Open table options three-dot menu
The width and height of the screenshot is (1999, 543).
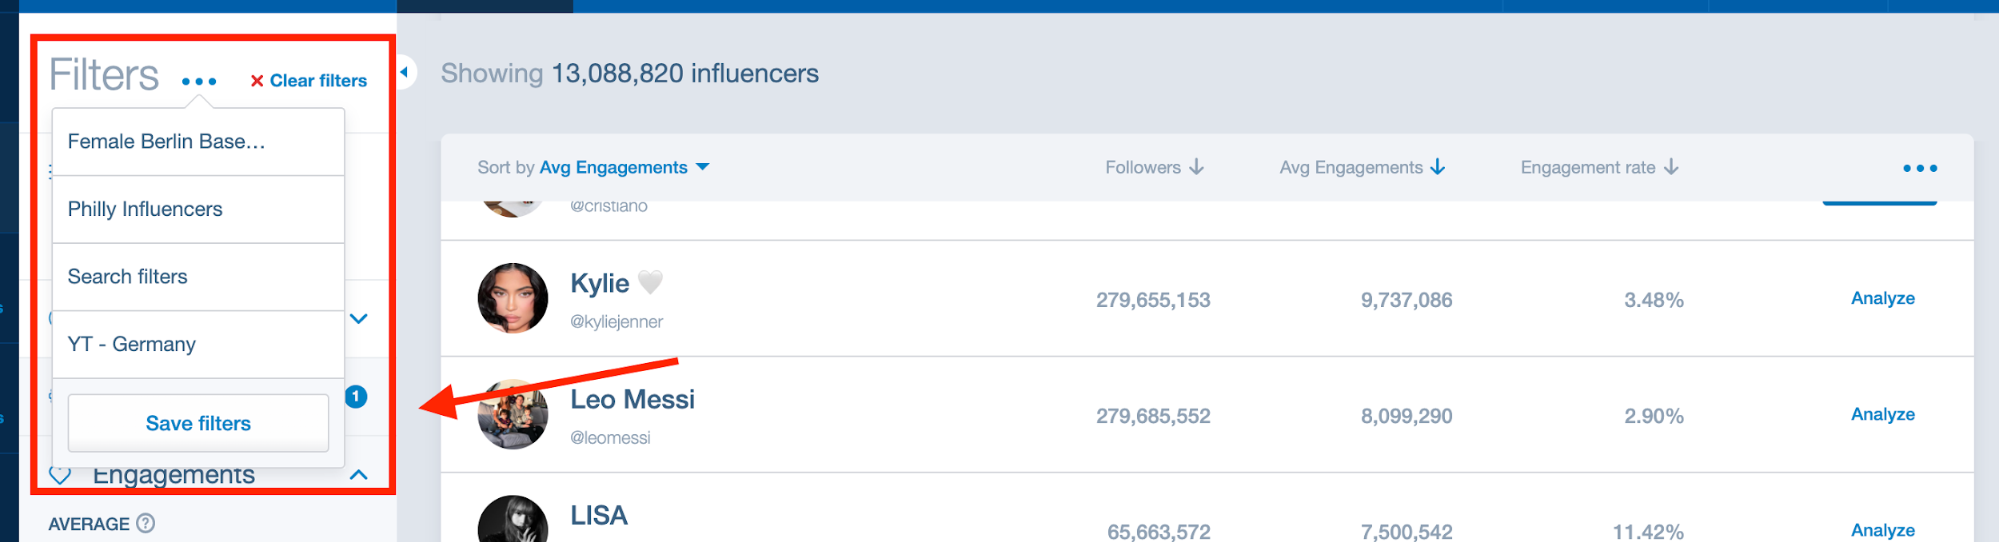[x=1920, y=168]
